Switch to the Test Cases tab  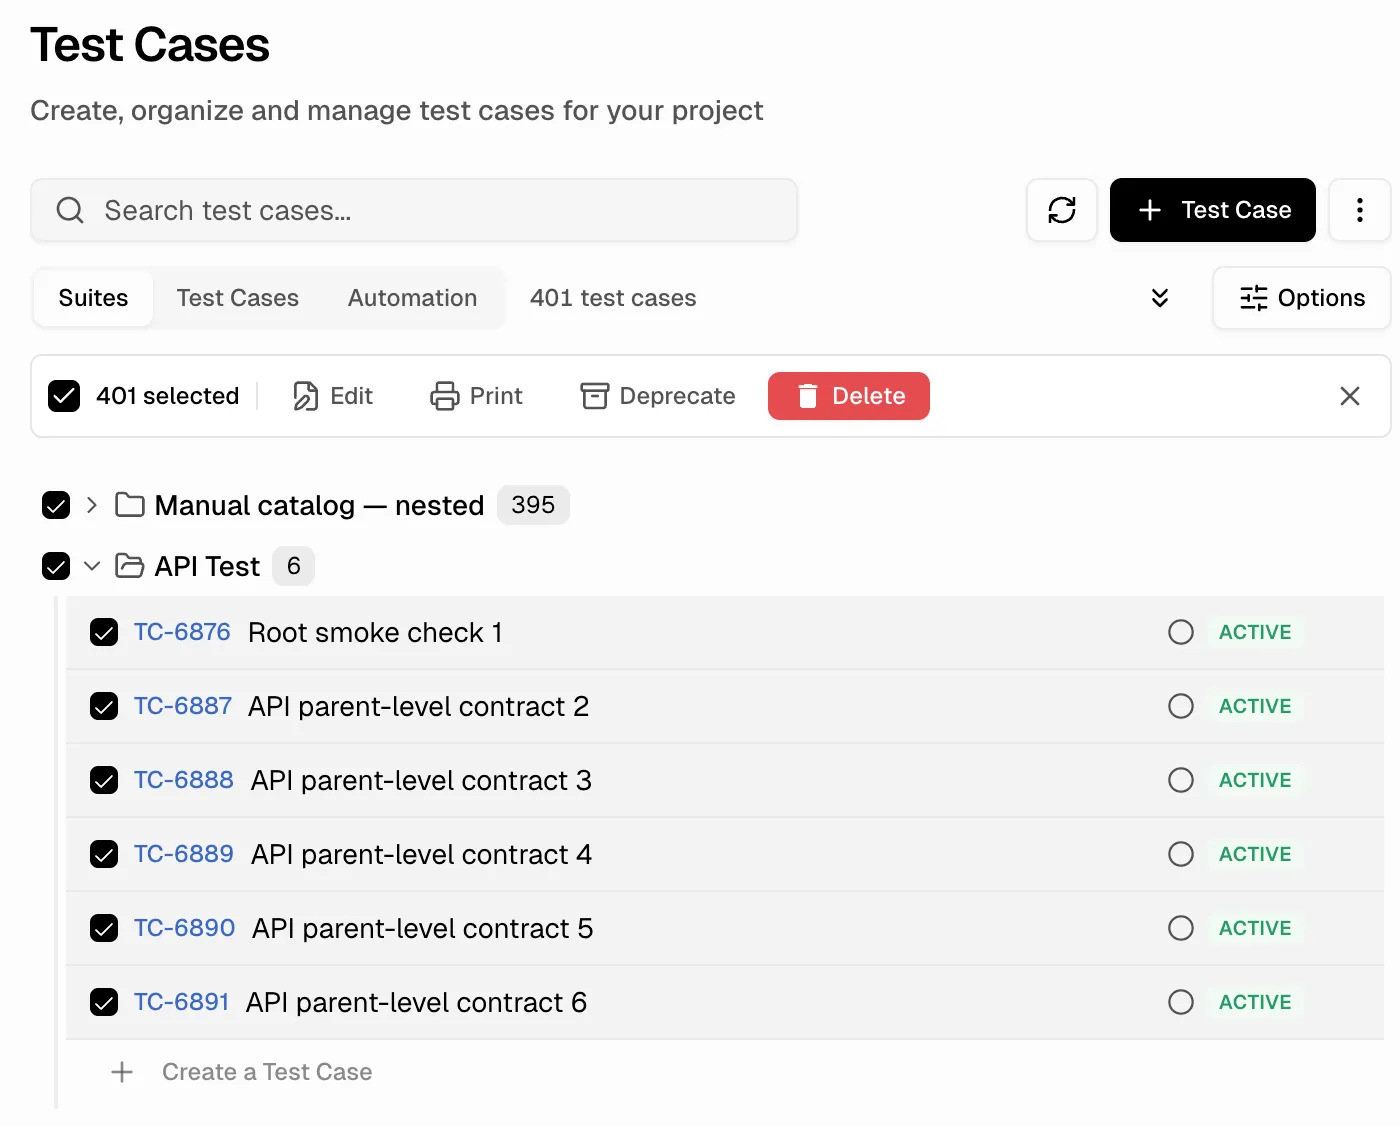point(237,298)
